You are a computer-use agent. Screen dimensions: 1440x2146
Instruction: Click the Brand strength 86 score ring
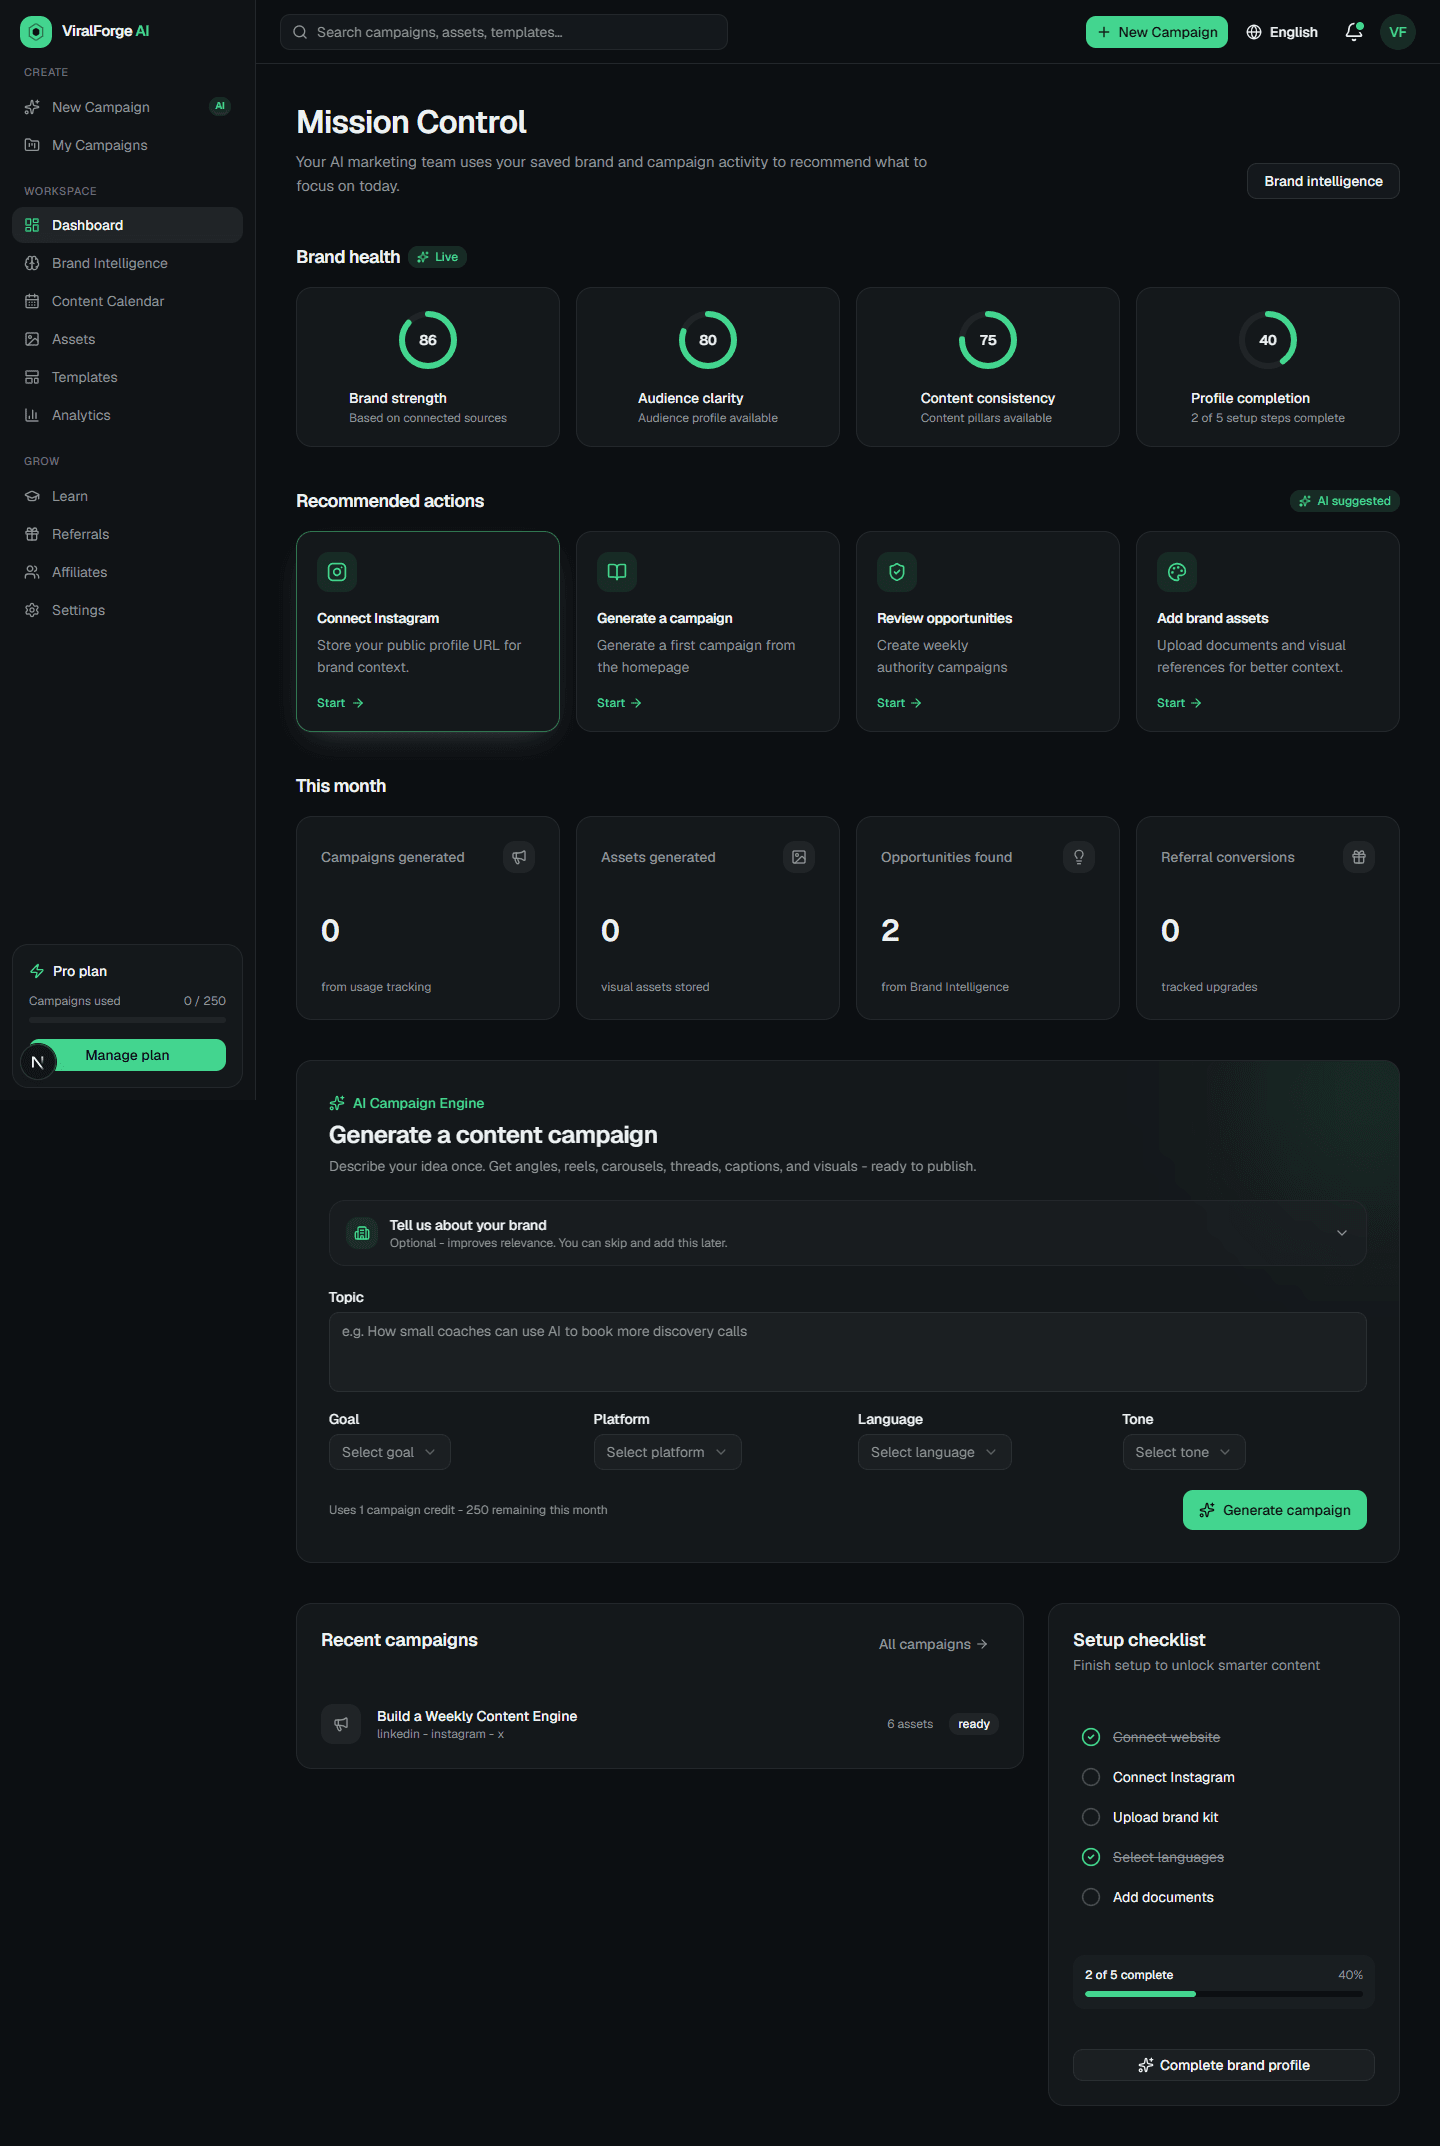point(428,340)
